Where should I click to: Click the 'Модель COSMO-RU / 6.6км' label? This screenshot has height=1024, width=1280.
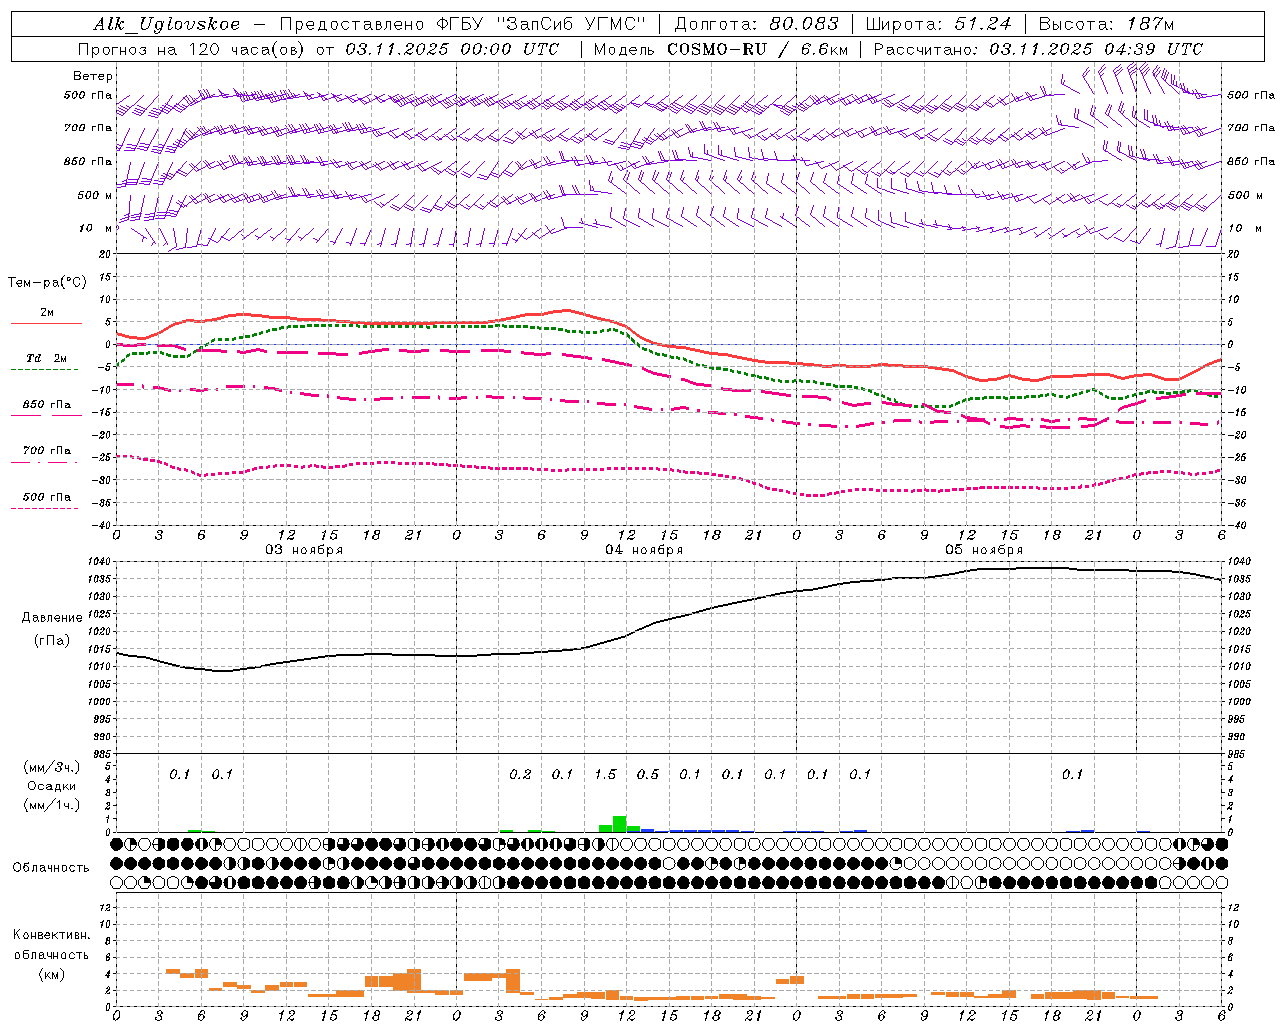coord(721,49)
